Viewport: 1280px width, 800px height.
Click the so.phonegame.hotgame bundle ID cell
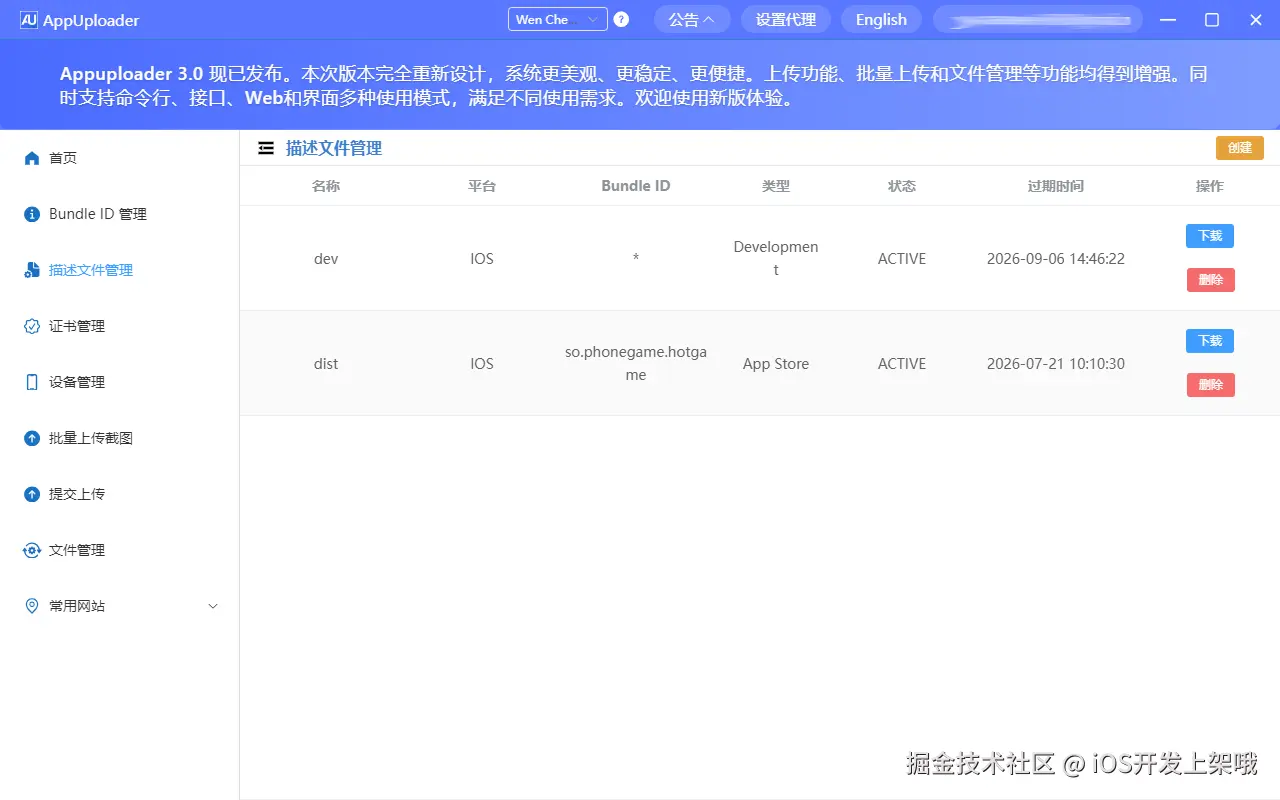(636, 364)
